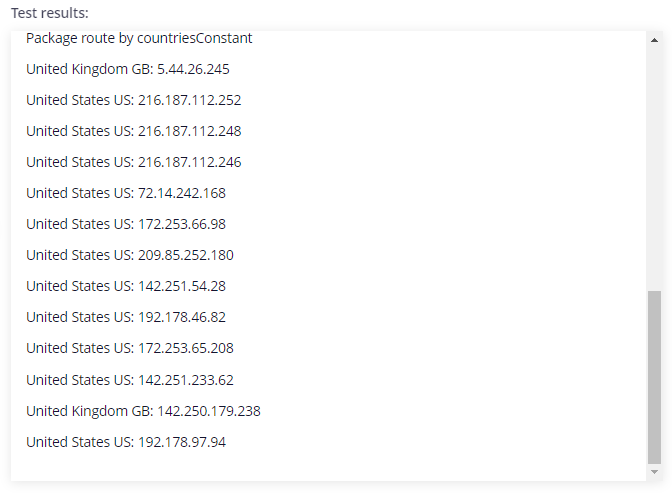Select the line with IP 192.178.46.82

(126, 317)
